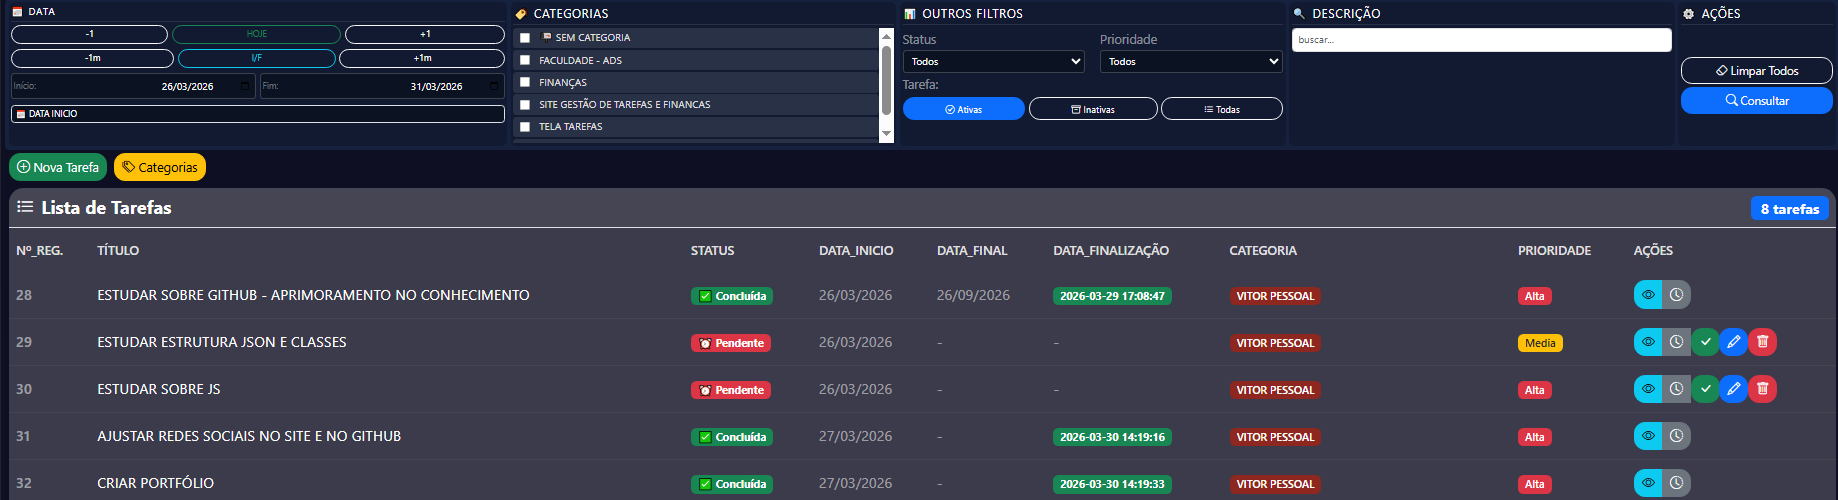The width and height of the screenshot is (1838, 500).
Task: Mark task 29 complete with green check
Action: 1705,342
